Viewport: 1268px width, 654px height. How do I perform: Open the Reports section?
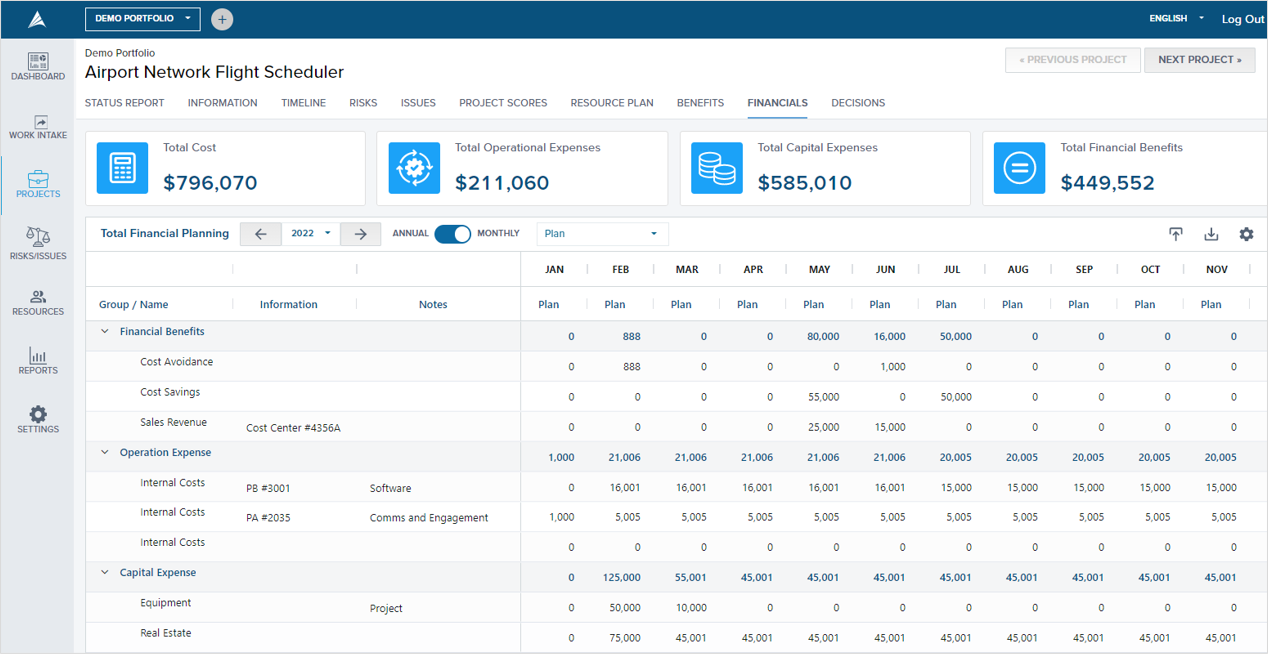[x=37, y=362]
